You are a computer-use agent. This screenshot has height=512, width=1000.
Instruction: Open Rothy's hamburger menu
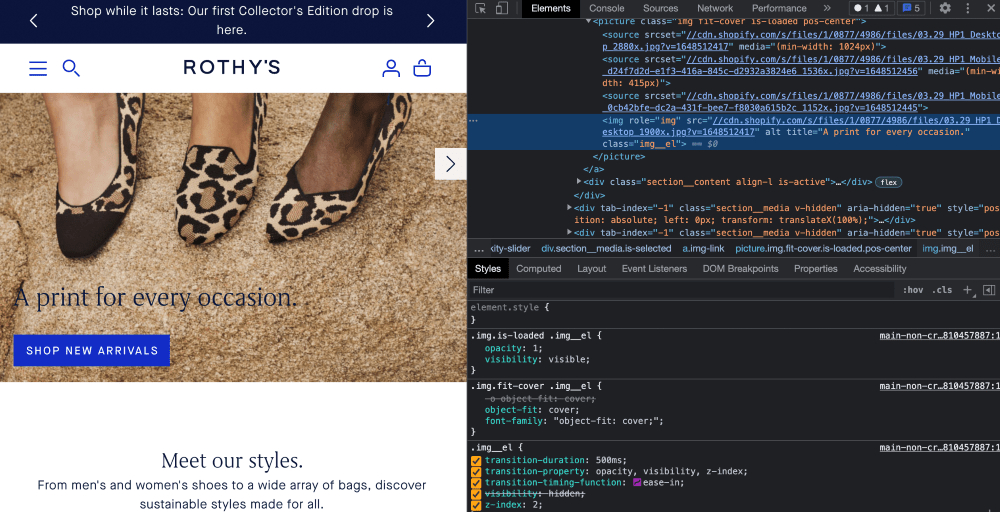coord(38,68)
